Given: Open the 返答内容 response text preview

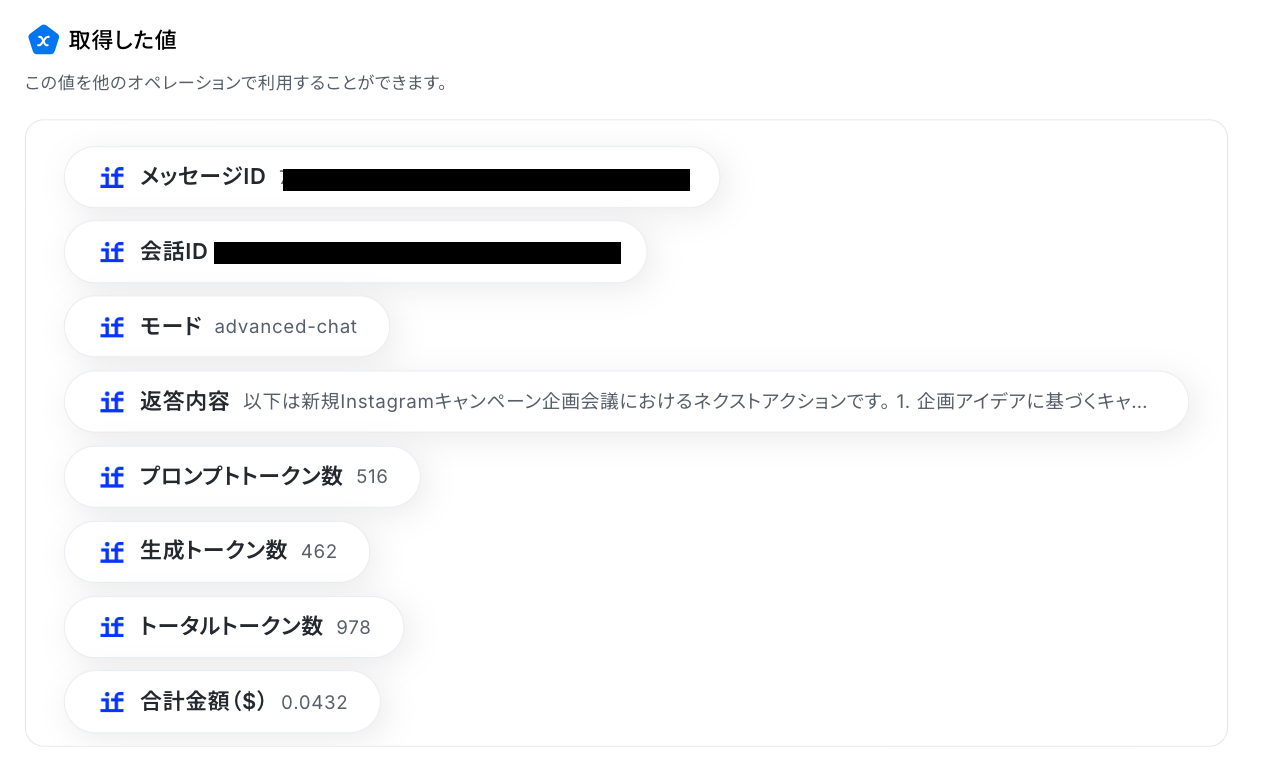Looking at the screenshot, I should point(695,402).
